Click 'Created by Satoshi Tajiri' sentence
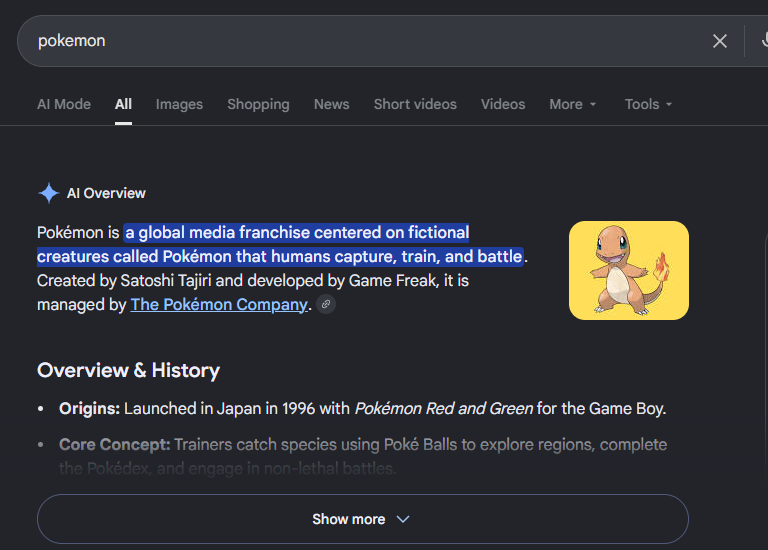Viewport: 768px width, 550px height. (x=253, y=292)
